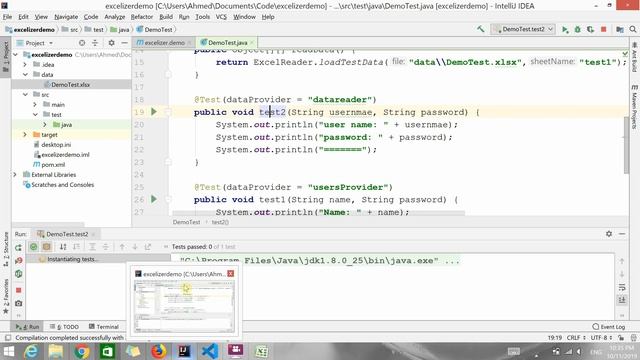Expand the main folder
Image resolution: width=640 pixels, height=360 pixels.
[35, 104]
